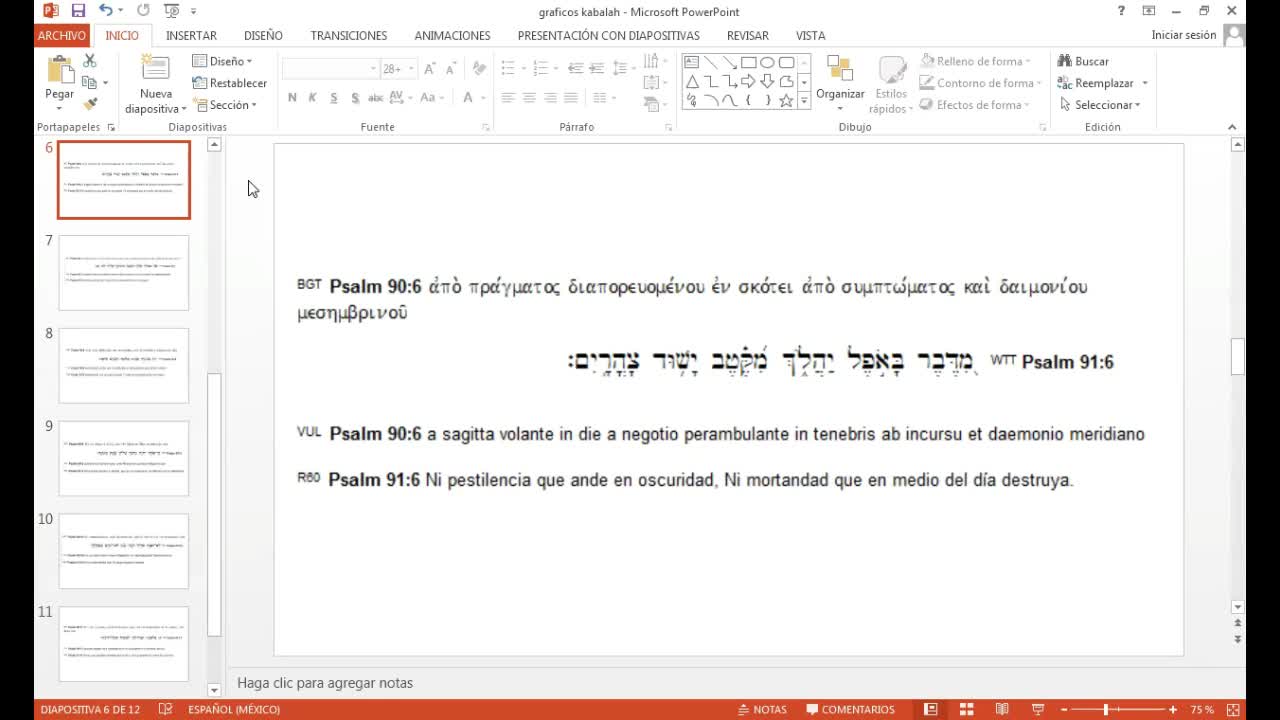Click zoom in plus button
Screen dimensions: 1280x720
tap(1173, 709)
